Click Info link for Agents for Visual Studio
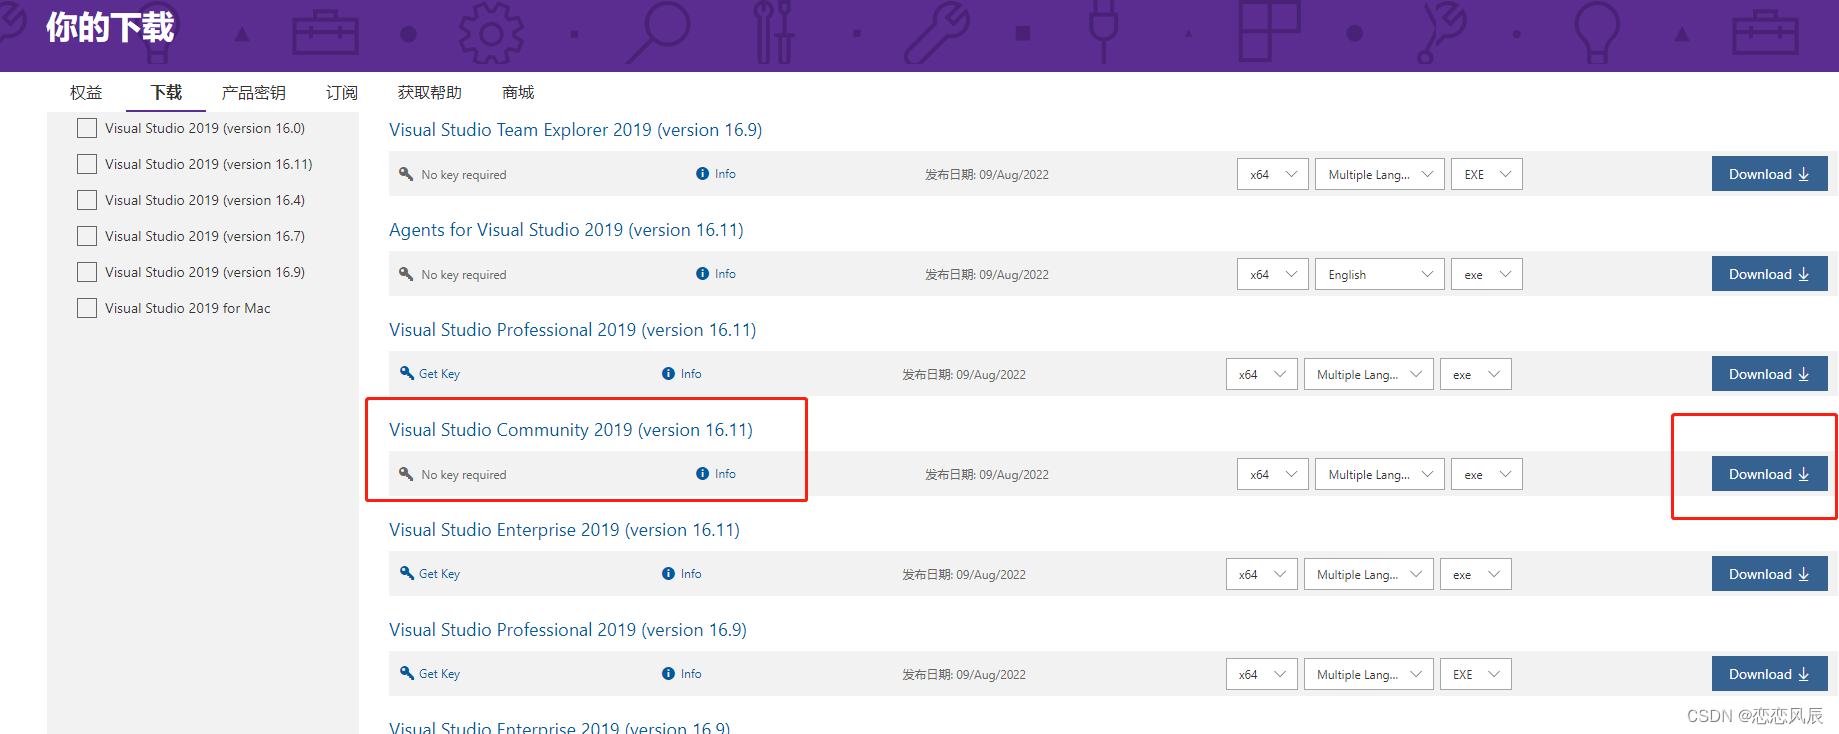 [x=725, y=274]
